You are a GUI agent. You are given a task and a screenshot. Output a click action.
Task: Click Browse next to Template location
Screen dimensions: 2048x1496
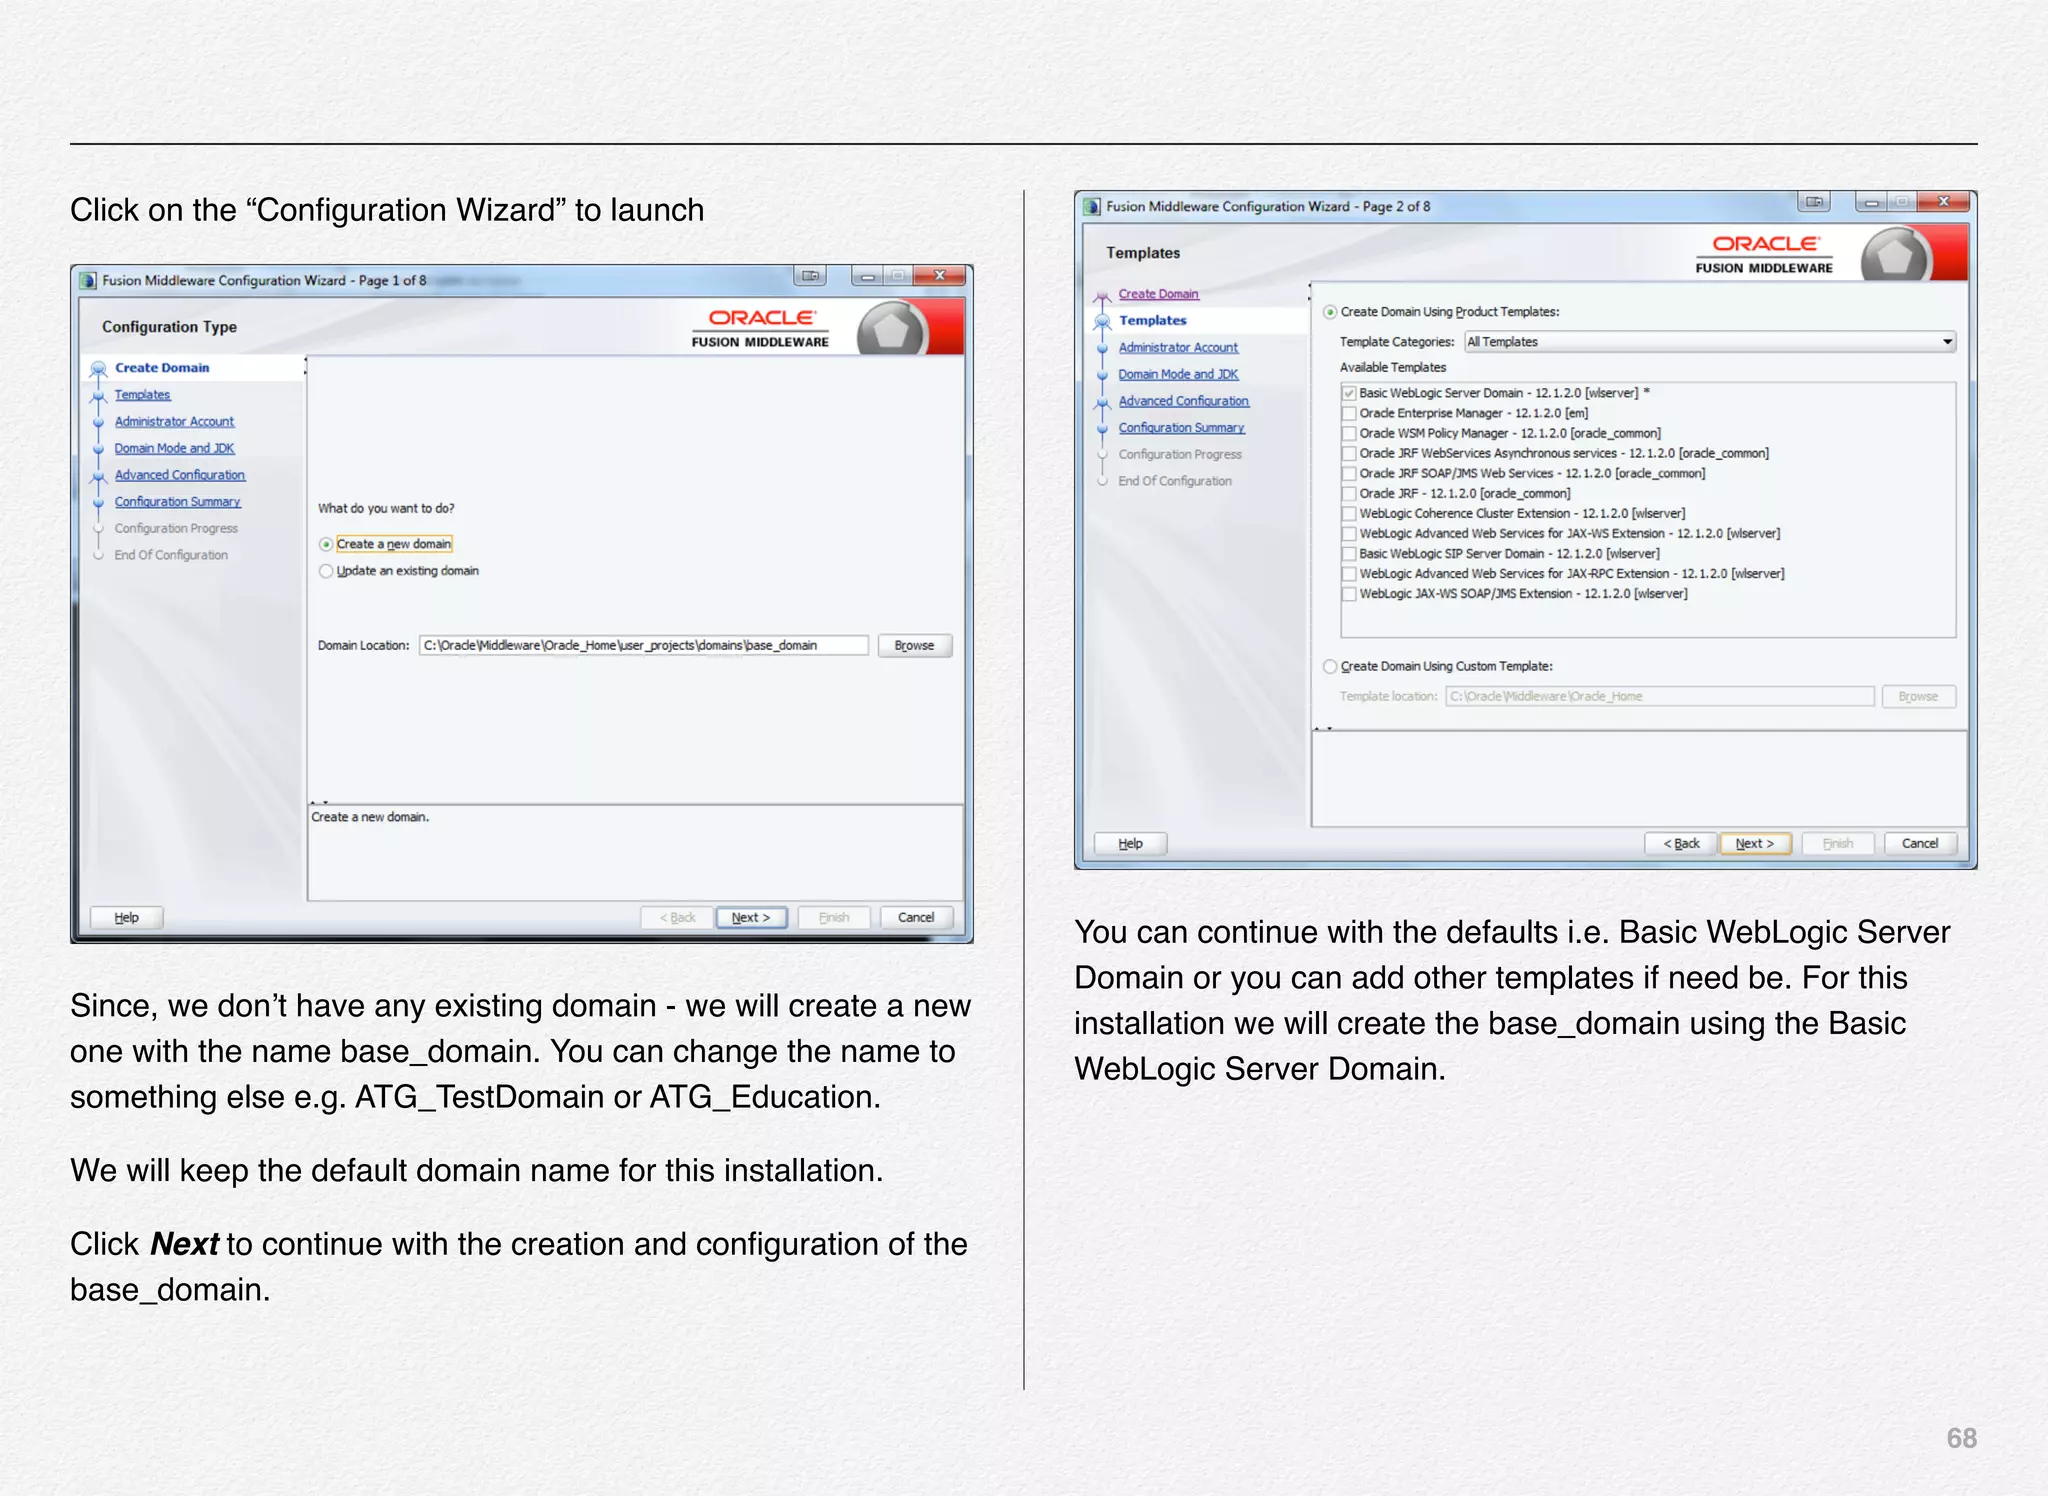pos(1918,696)
